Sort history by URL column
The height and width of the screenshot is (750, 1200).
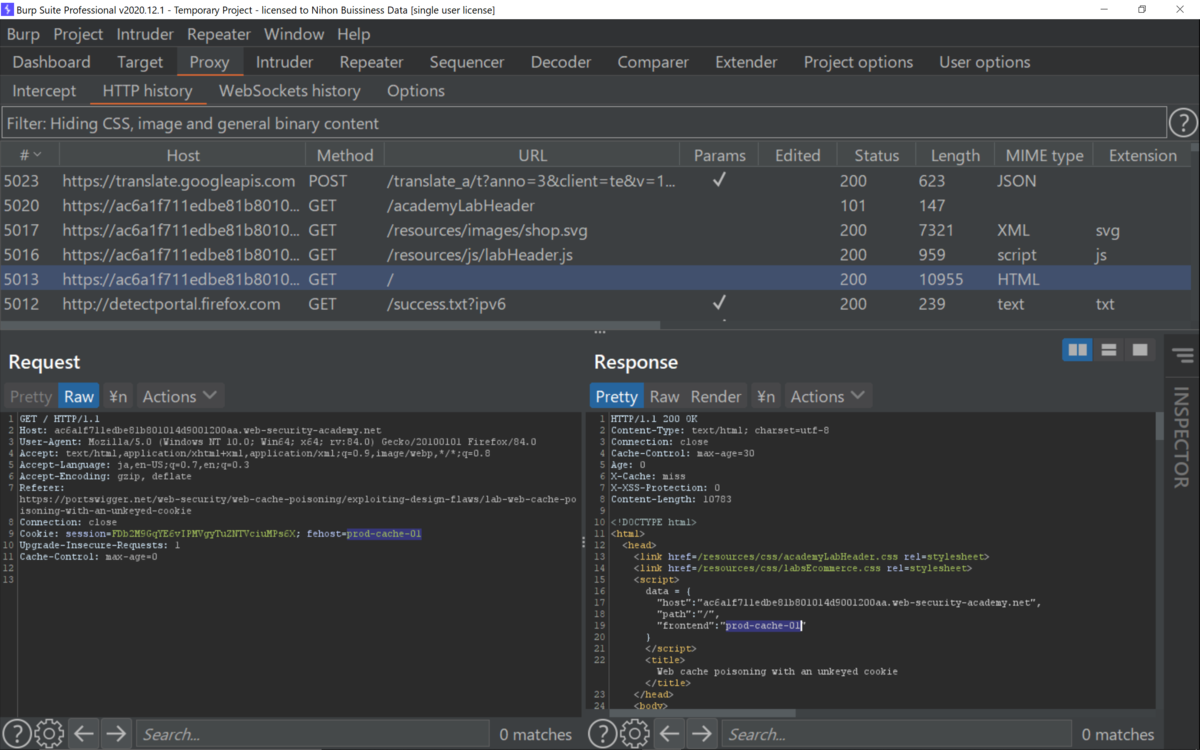533,155
